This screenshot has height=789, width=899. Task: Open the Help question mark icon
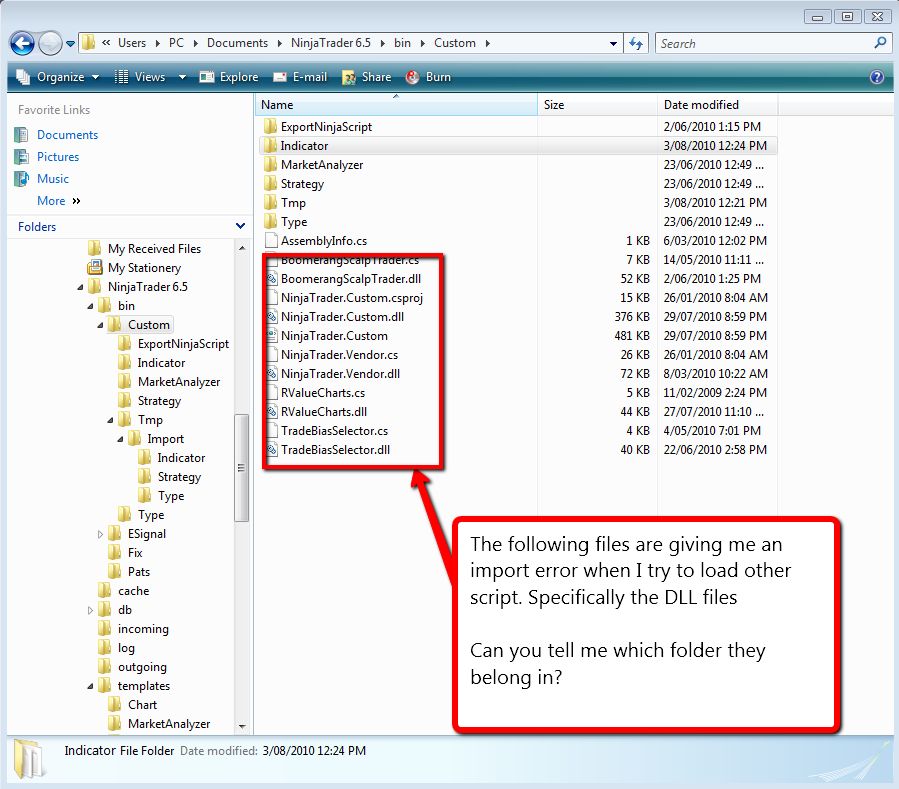pos(877,77)
